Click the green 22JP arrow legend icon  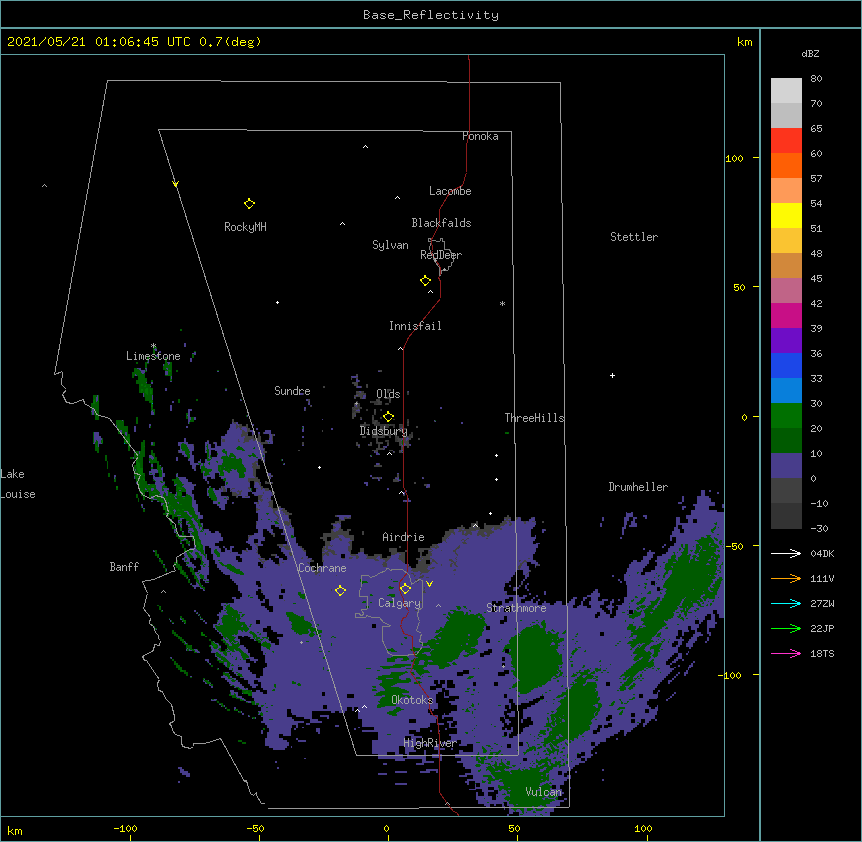pyautogui.click(x=786, y=628)
